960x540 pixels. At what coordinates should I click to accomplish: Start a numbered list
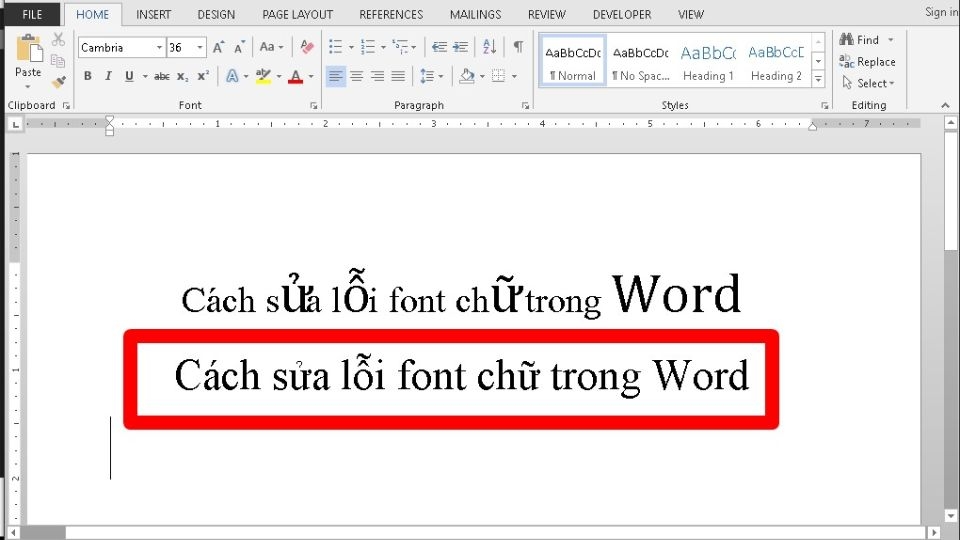tap(368, 47)
